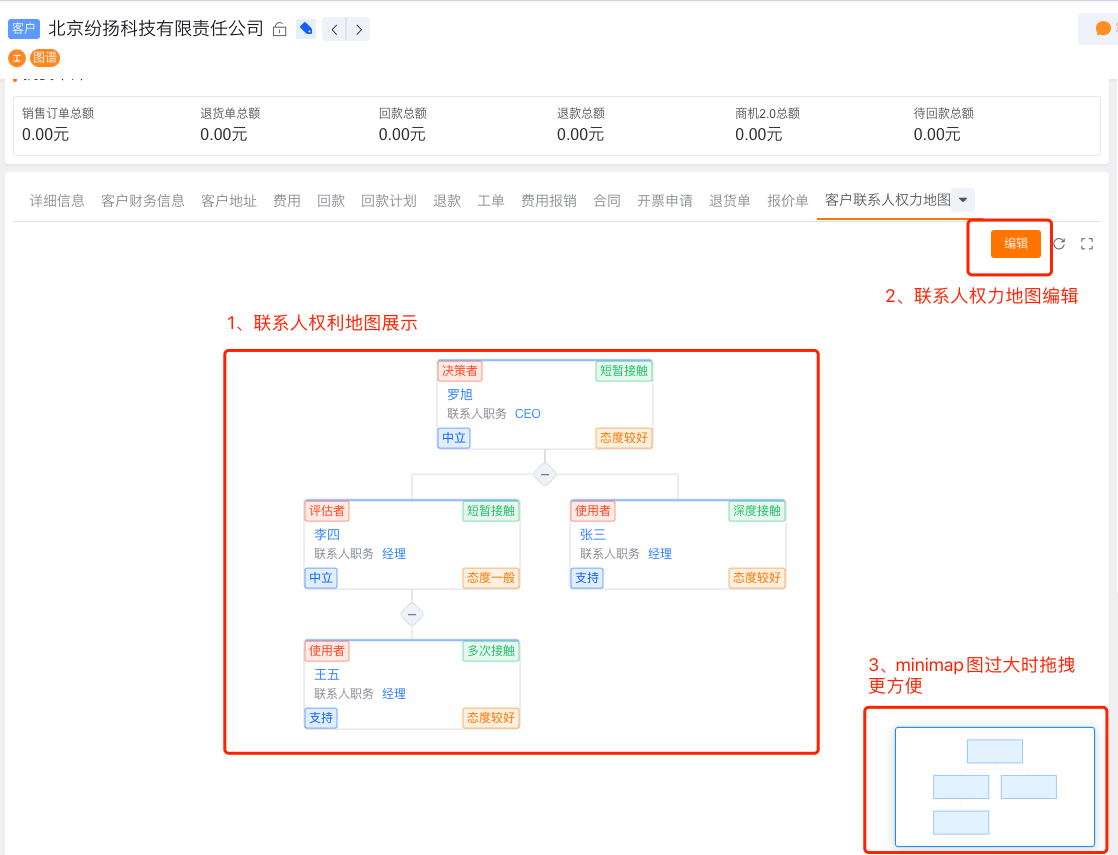
Task: Click the orange 工 badge icon
Action: pyautogui.click(x=17, y=58)
